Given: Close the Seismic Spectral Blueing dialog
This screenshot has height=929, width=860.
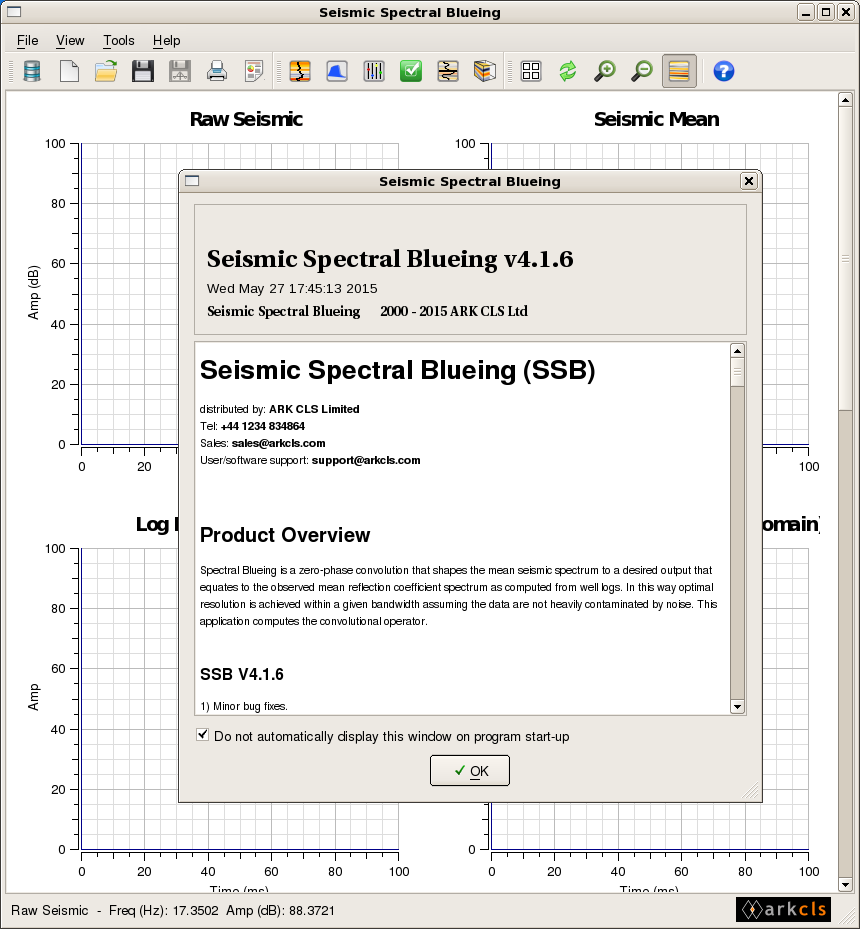Looking at the screenshot, I should pyautogui.click(x=749, y=181).
